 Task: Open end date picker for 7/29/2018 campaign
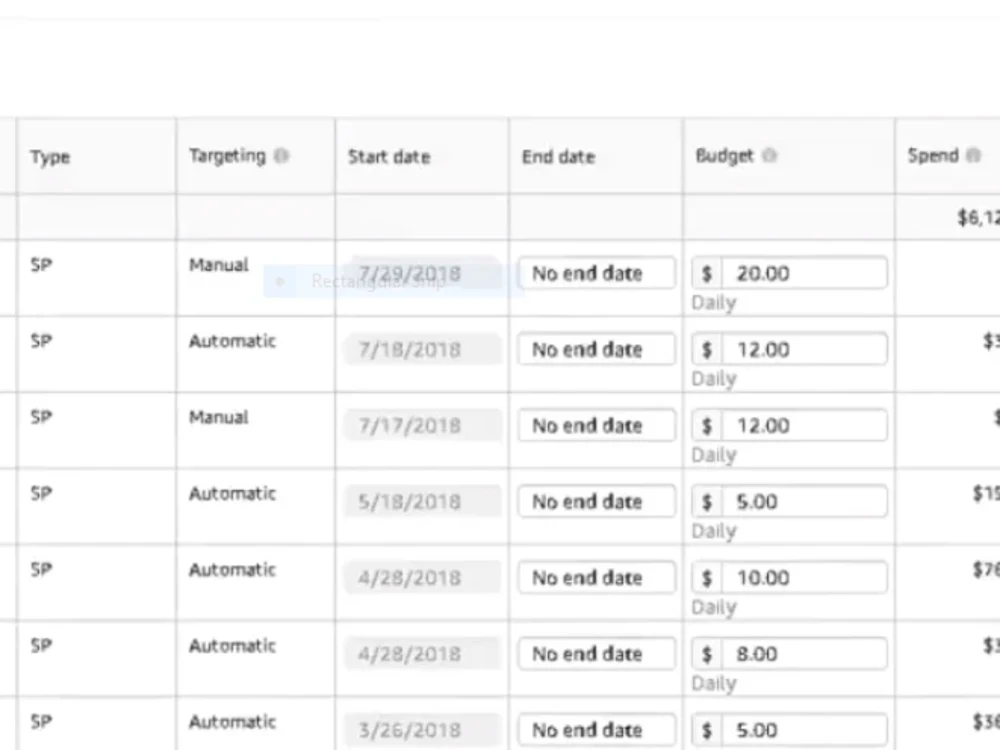tap(597, 273)
